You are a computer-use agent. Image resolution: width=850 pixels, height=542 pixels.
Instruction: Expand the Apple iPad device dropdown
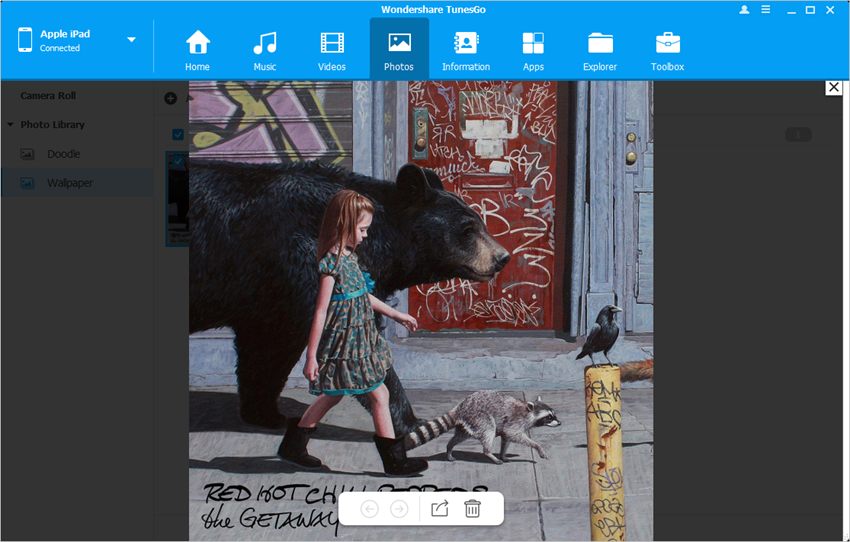tap(131, 40)
